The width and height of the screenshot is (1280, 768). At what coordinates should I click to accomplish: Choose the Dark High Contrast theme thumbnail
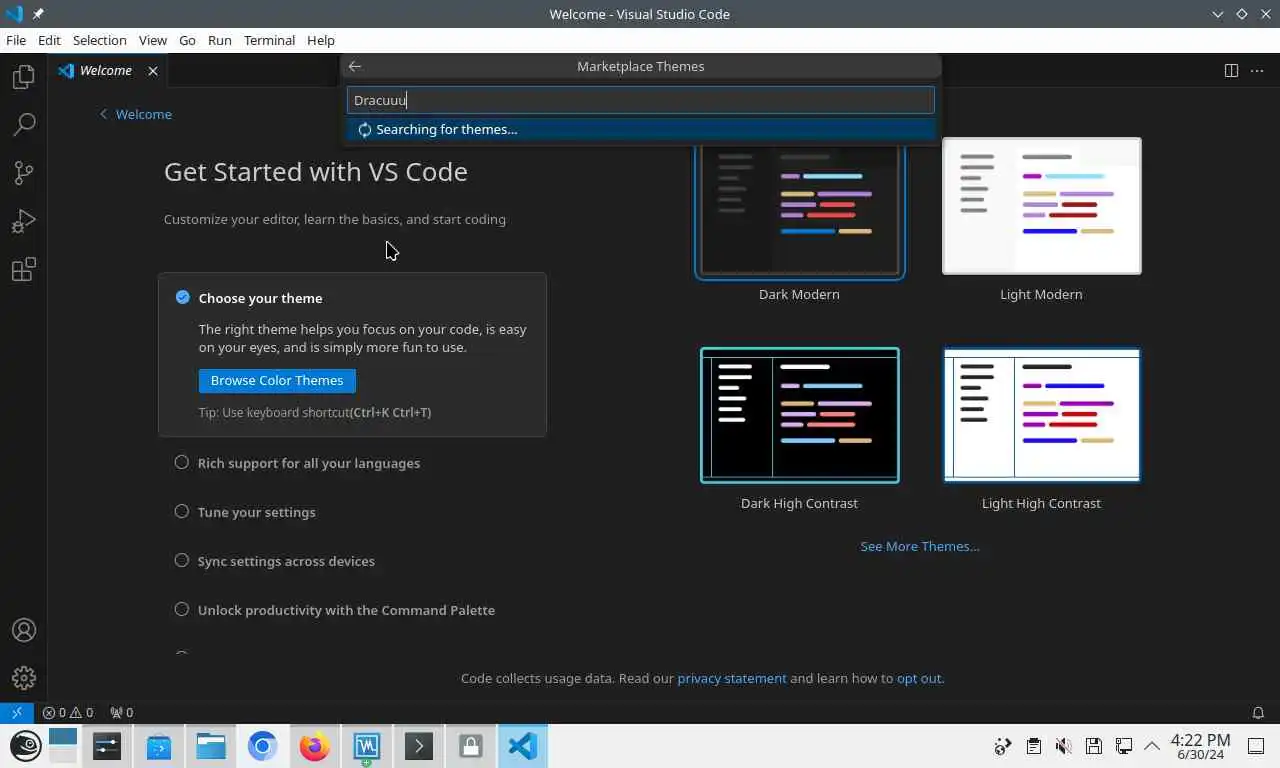coord(800,415)
